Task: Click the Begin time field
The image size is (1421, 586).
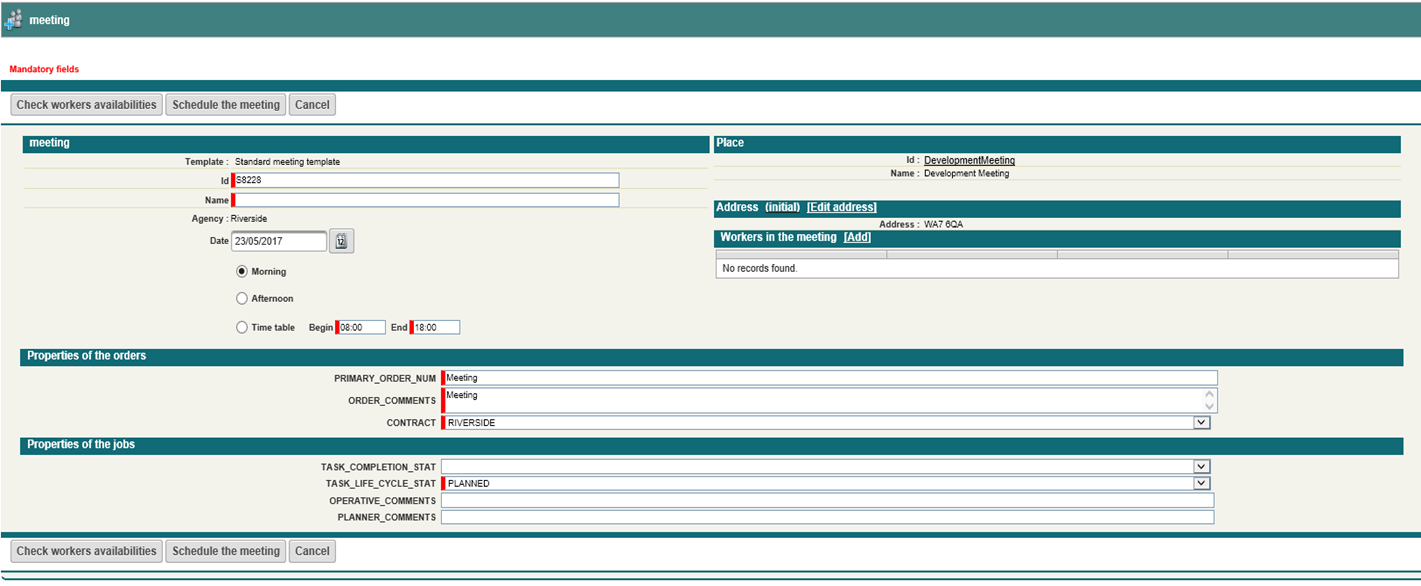Action: [x=361, y=327]
